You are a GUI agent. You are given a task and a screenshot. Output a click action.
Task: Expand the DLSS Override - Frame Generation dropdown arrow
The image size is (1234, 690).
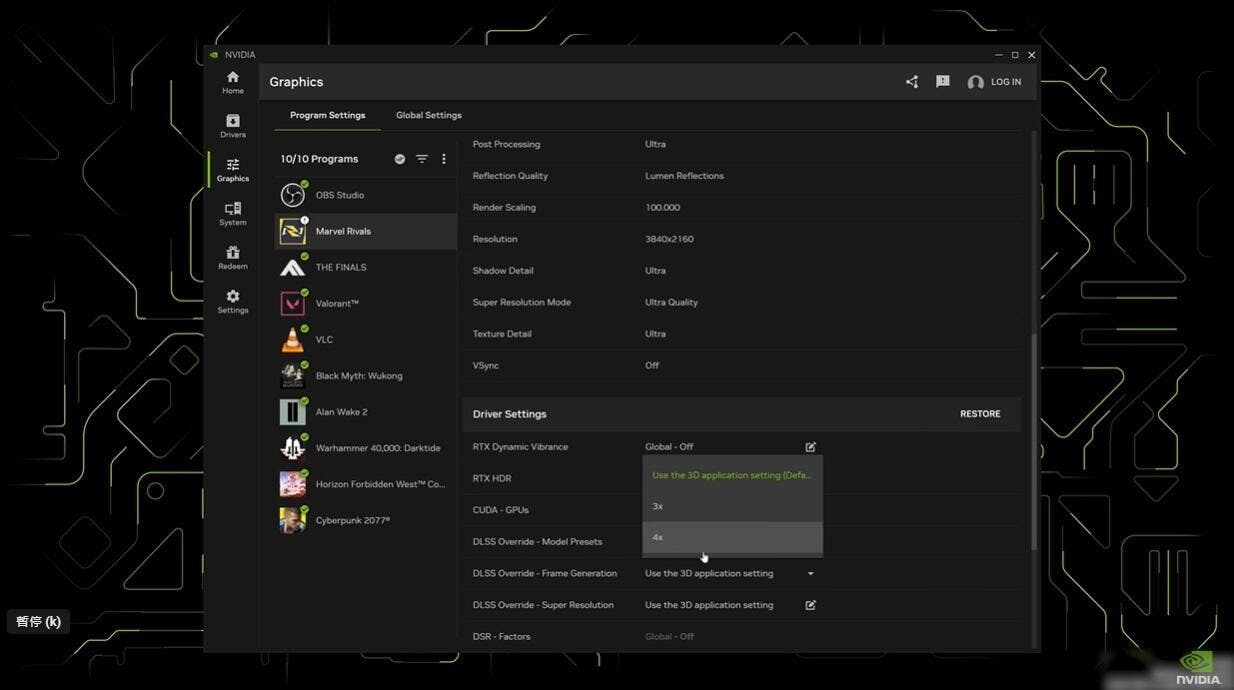[811, 574]
